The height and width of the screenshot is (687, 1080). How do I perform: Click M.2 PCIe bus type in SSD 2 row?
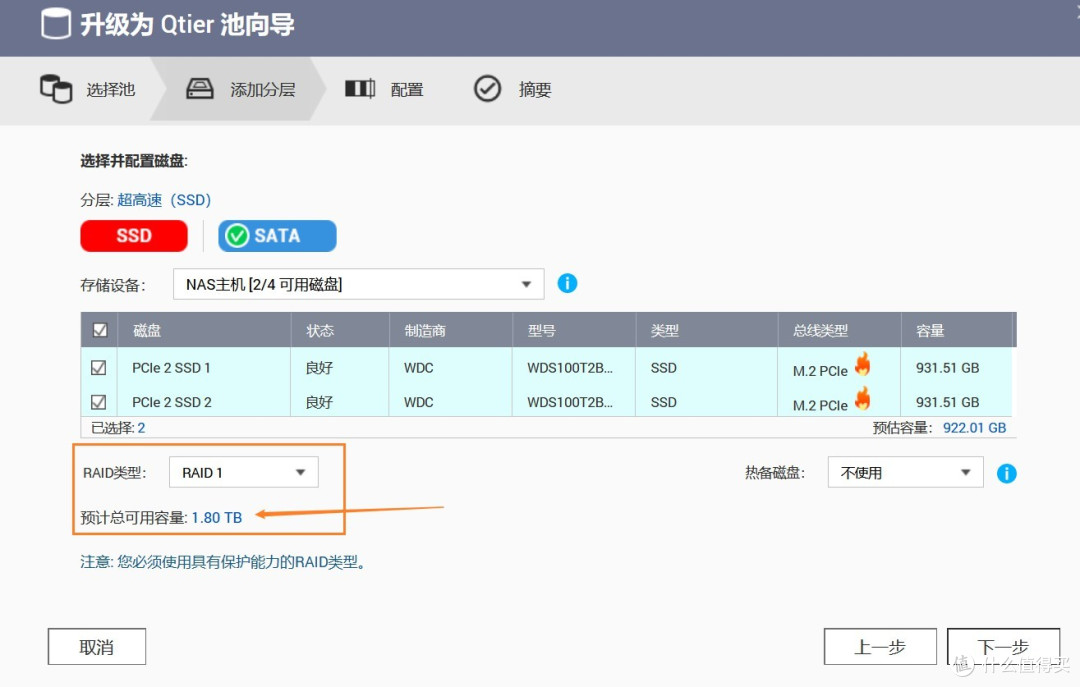pos(820,405)
